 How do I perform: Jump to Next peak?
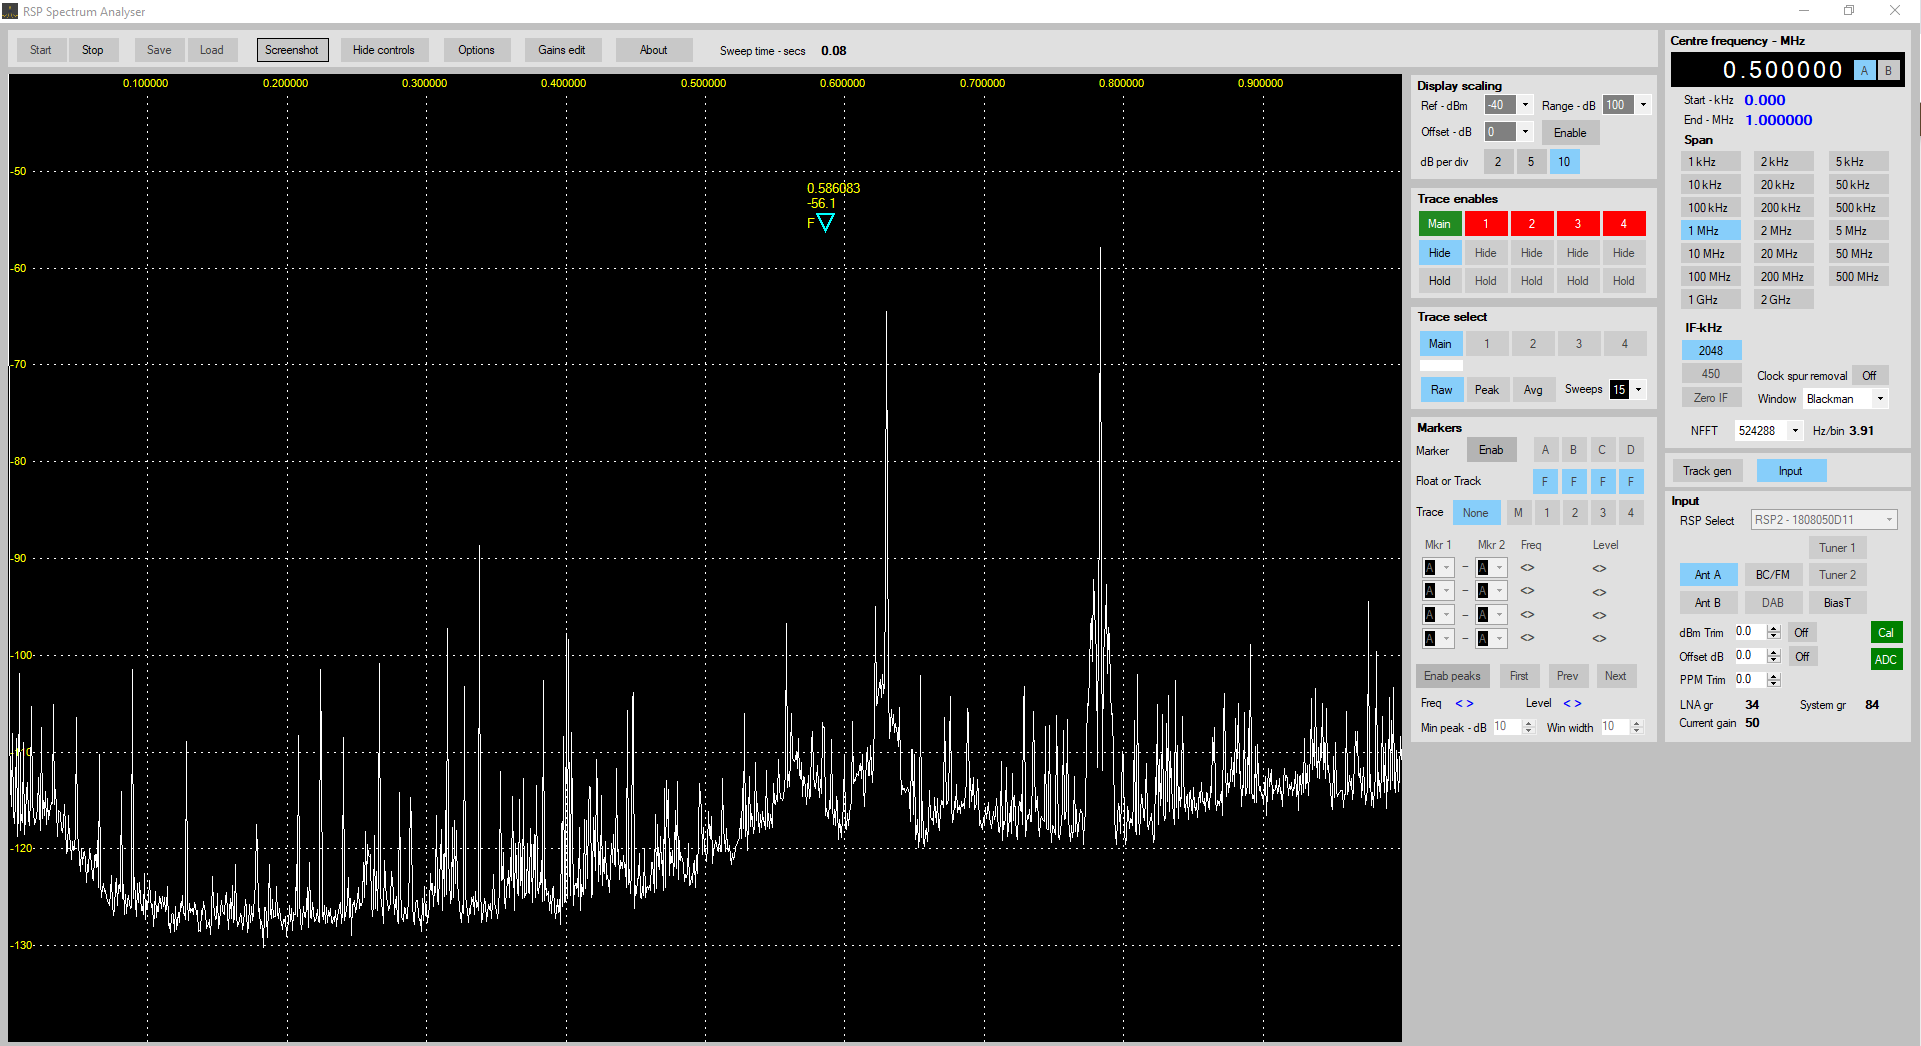tap(1616, 676)
